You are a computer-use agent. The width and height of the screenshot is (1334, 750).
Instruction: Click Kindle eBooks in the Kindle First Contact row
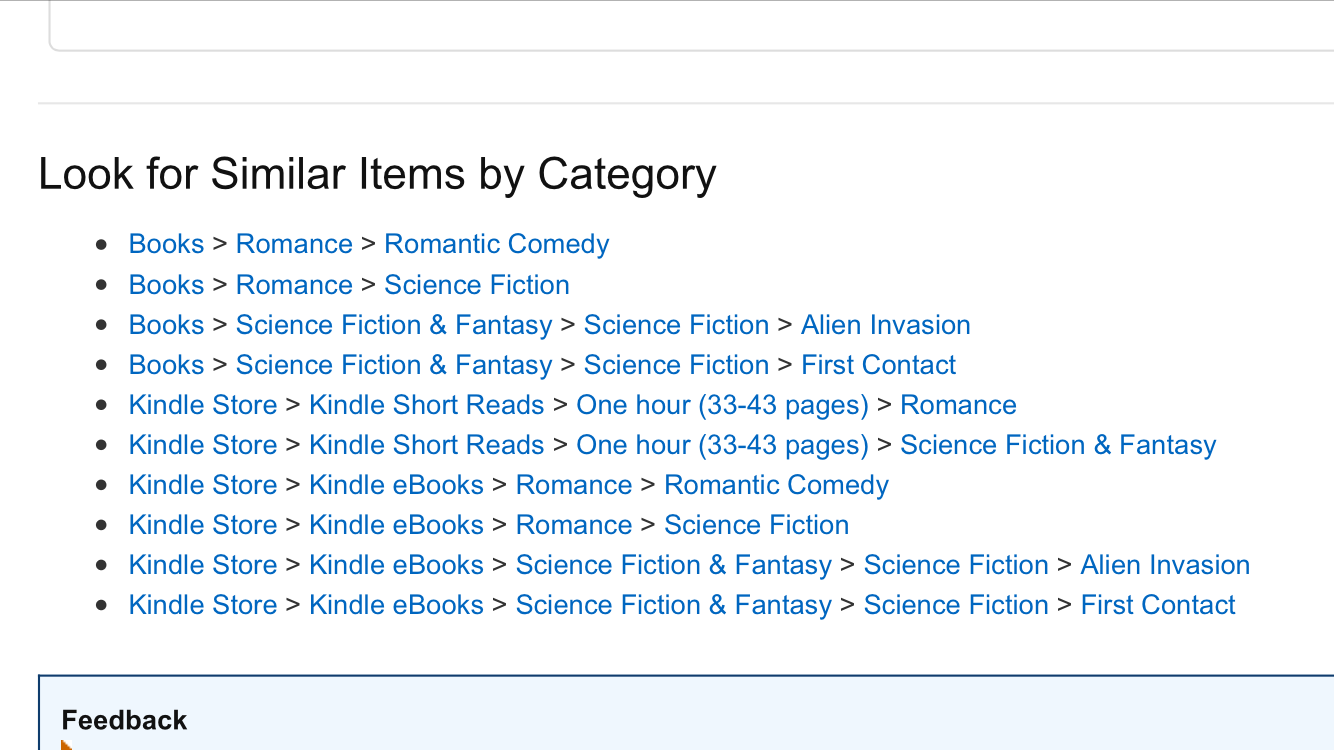396,605
